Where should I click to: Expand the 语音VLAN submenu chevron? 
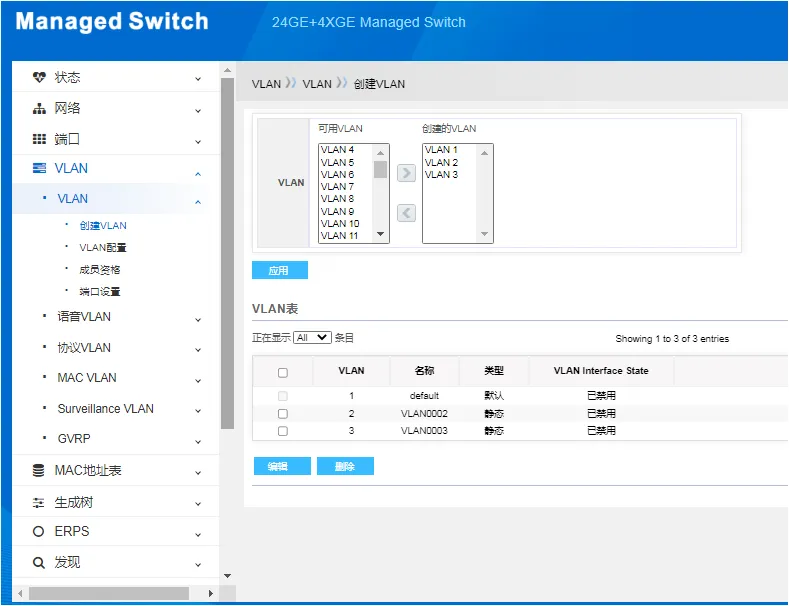(198, 320)
